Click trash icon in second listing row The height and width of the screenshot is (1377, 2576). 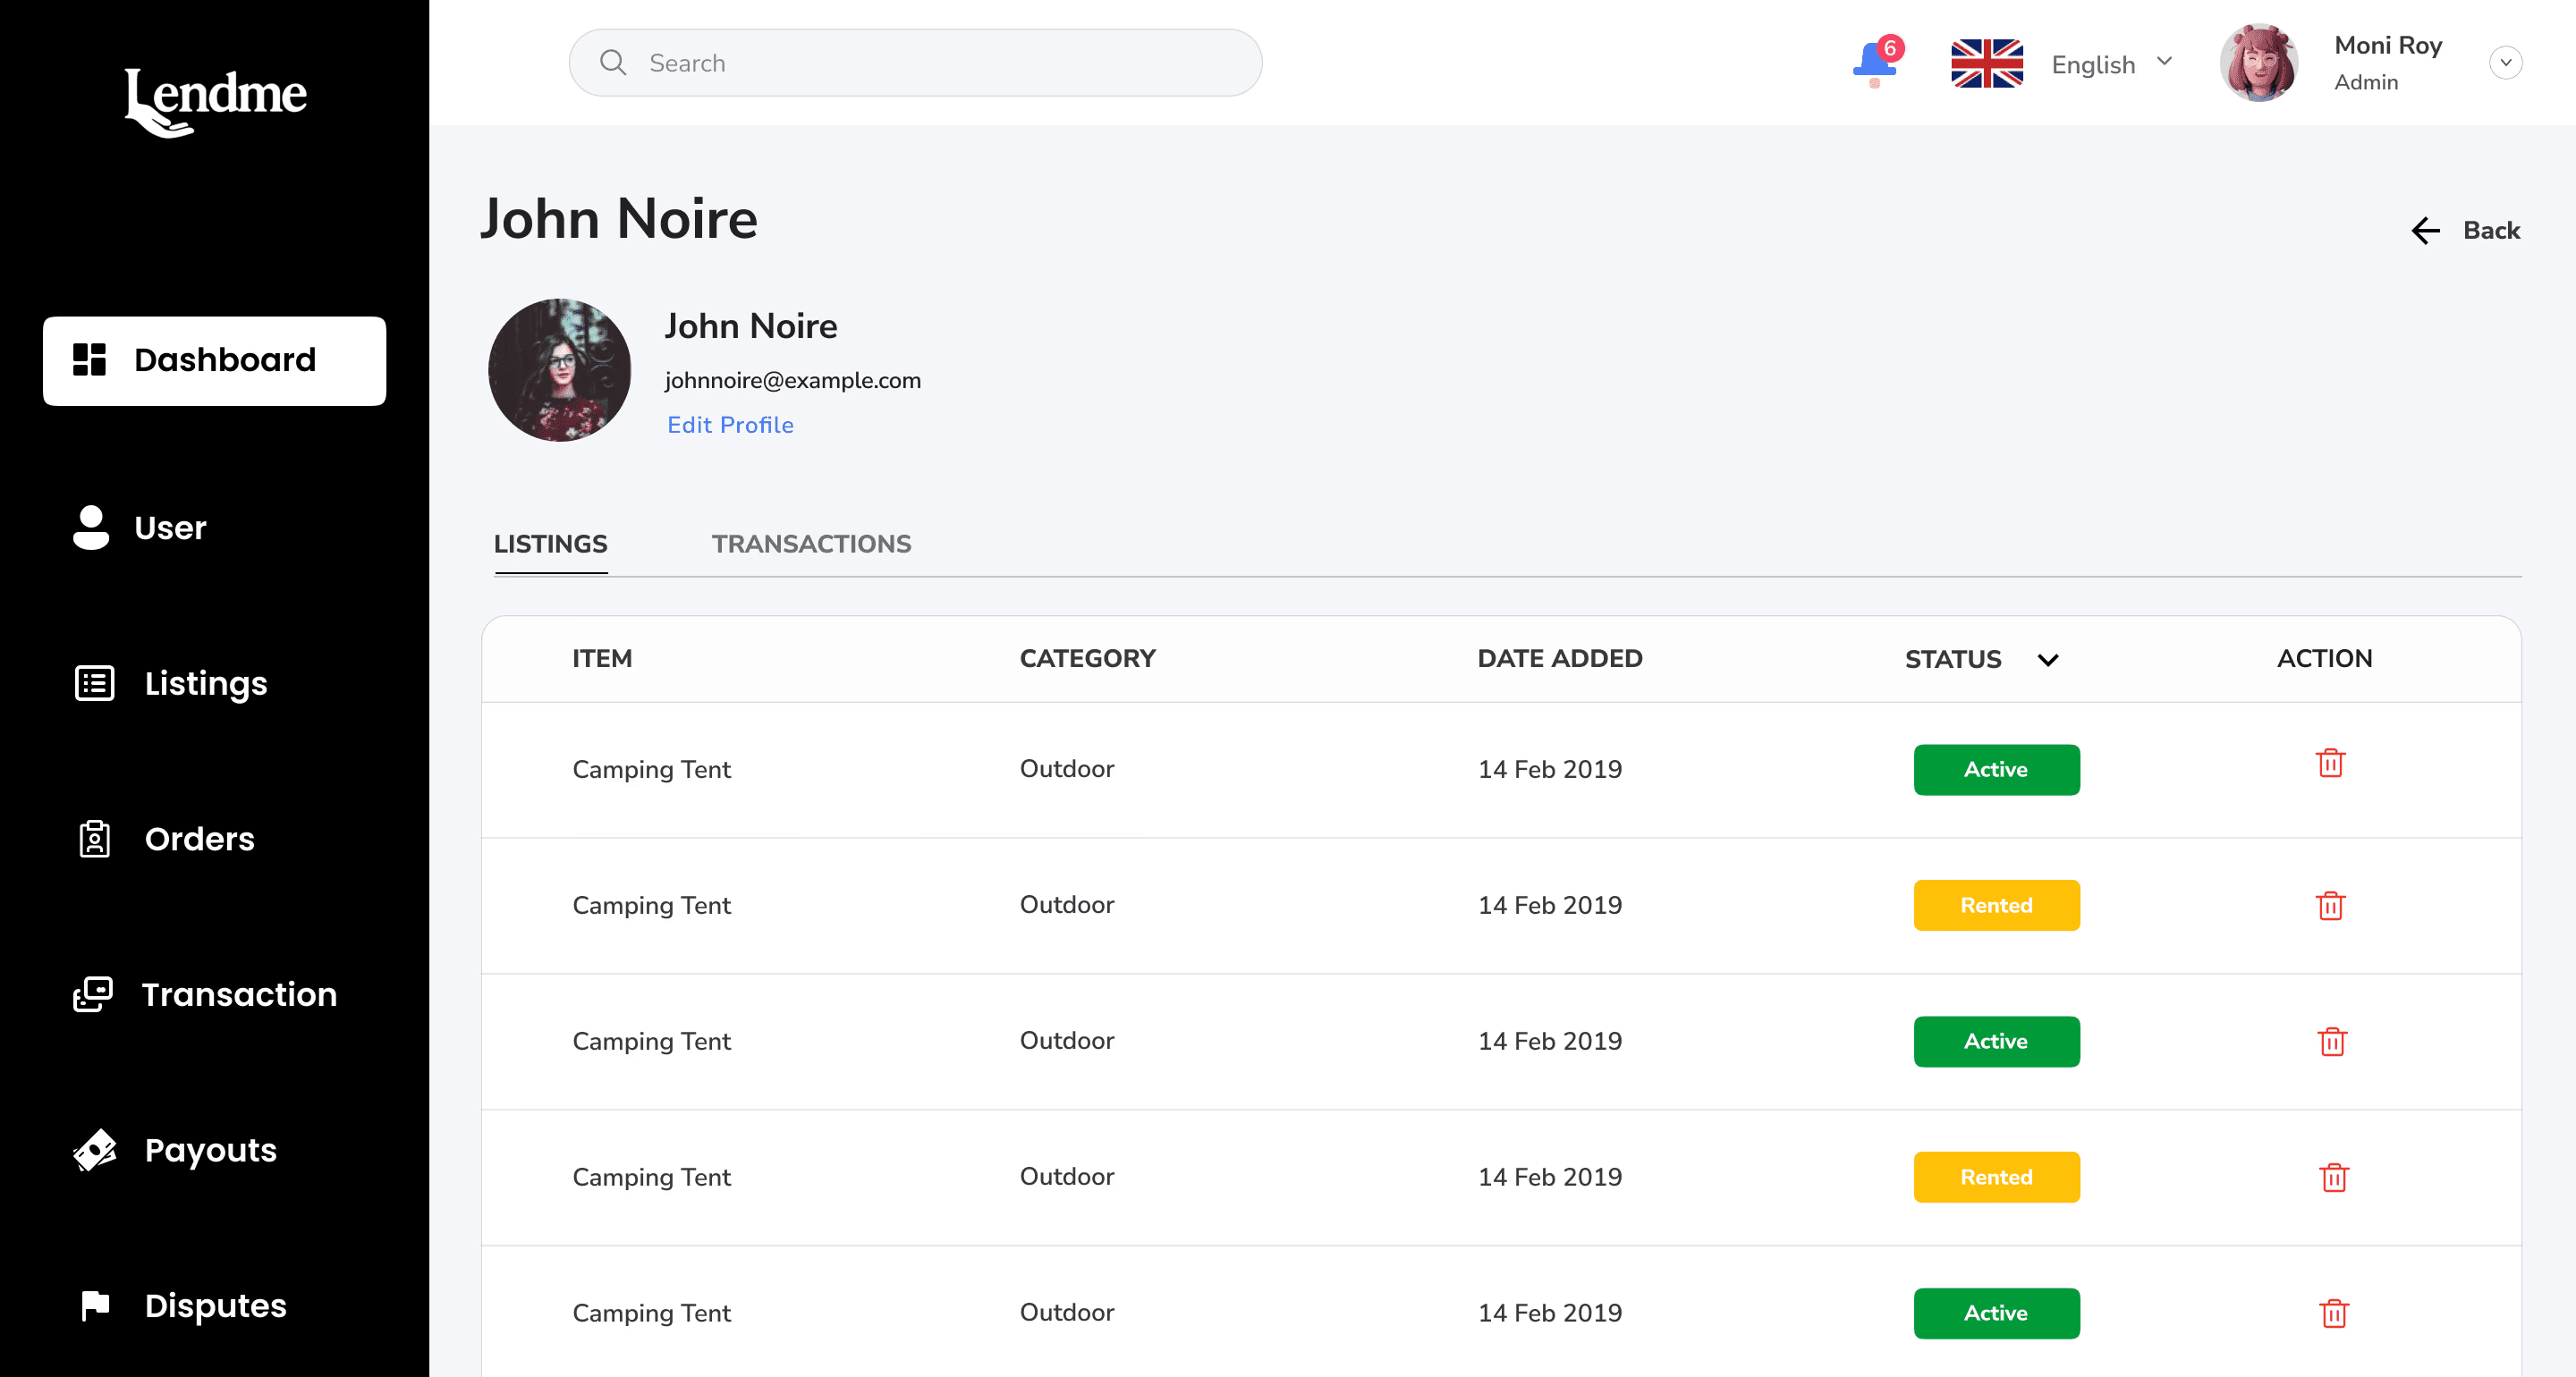[x=2330, y=906]
